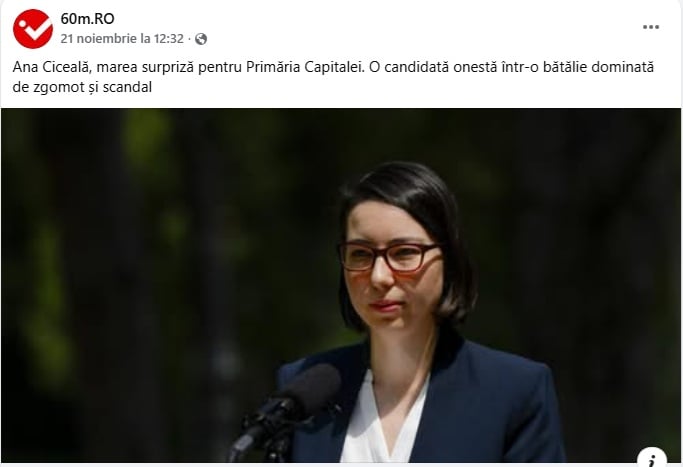The image size is (683, 467).
Task: Click the woman's glasses in the photo
Action: click(389, 256)
